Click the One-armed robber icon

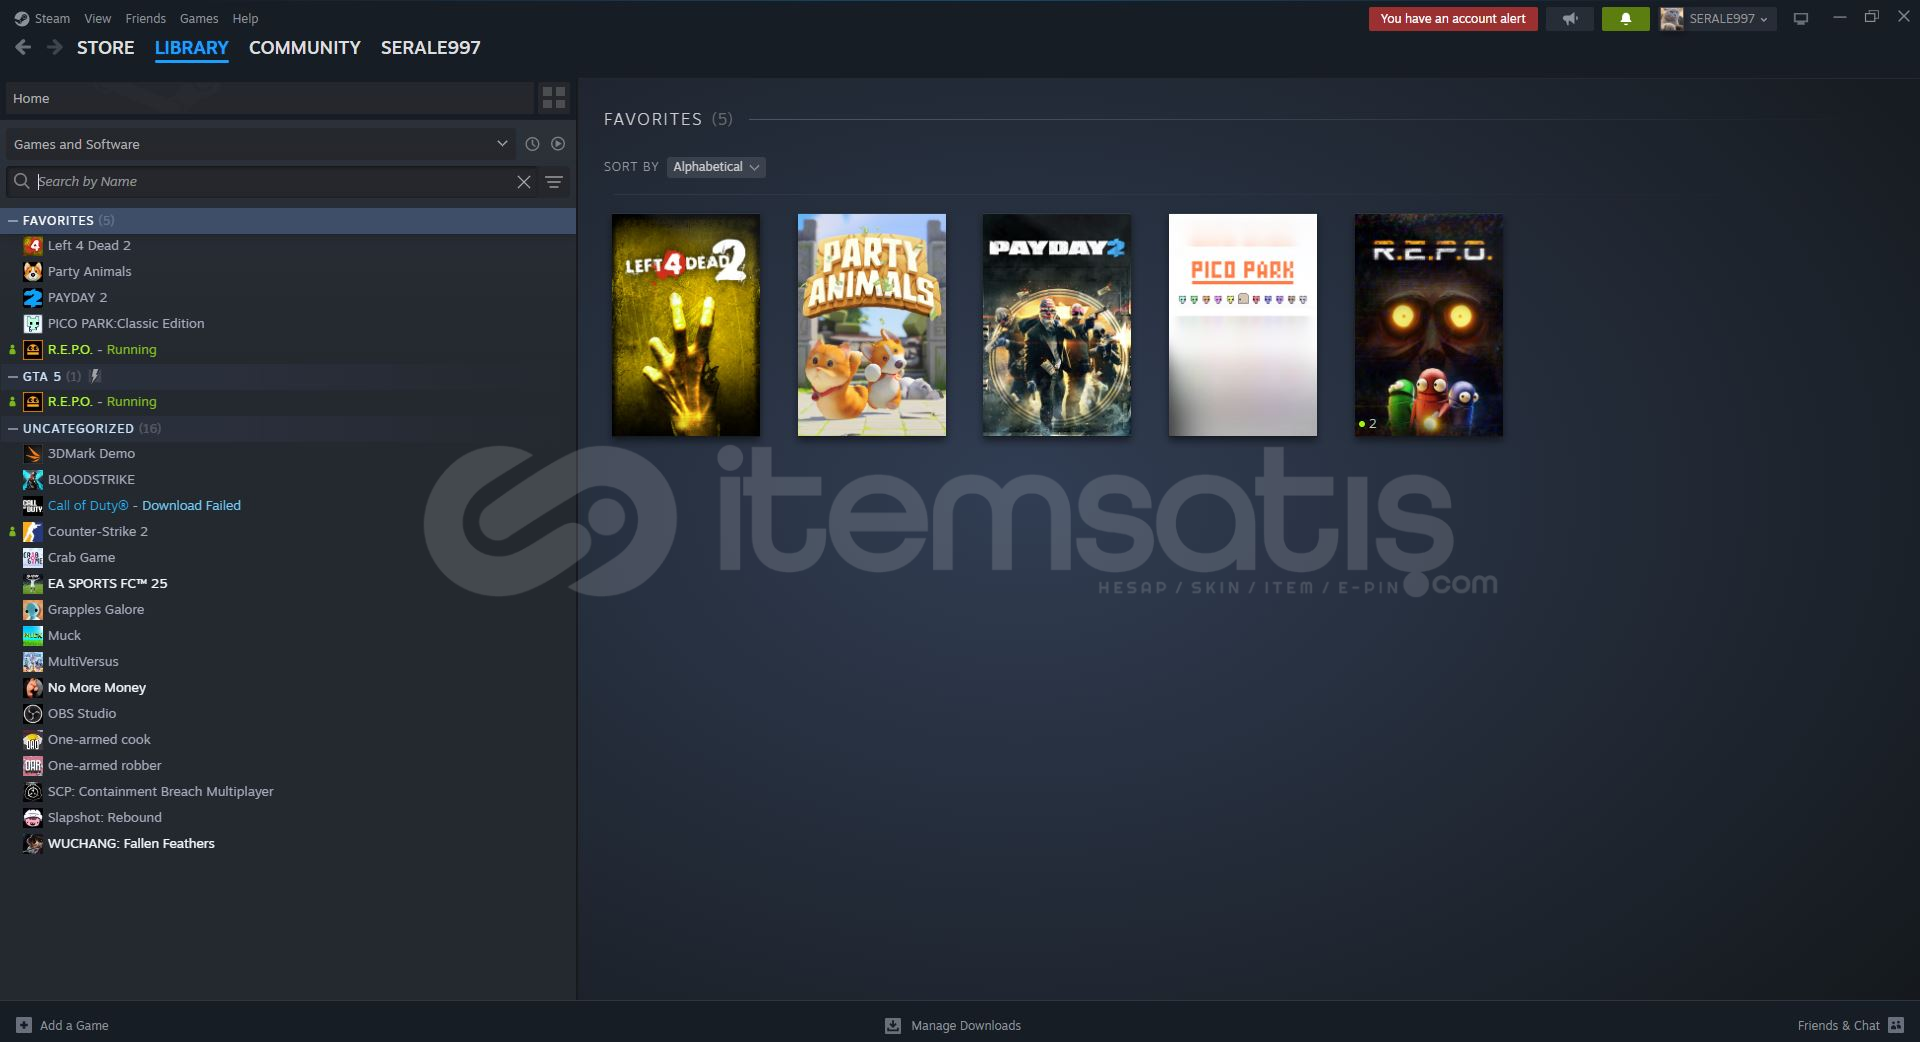33,765
